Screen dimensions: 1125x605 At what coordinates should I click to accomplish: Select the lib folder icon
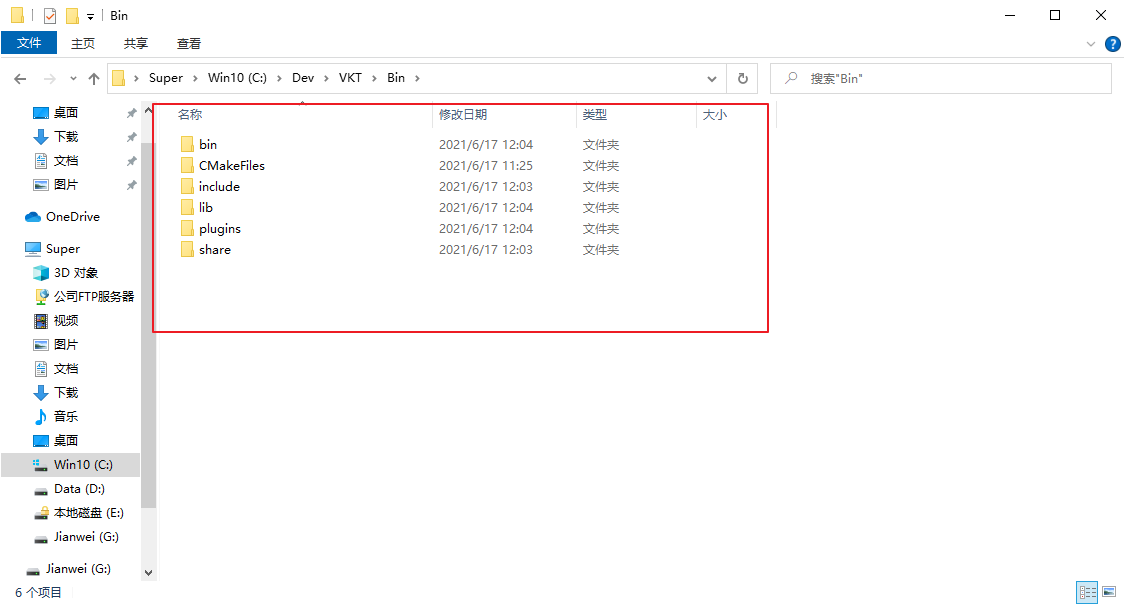187,207
